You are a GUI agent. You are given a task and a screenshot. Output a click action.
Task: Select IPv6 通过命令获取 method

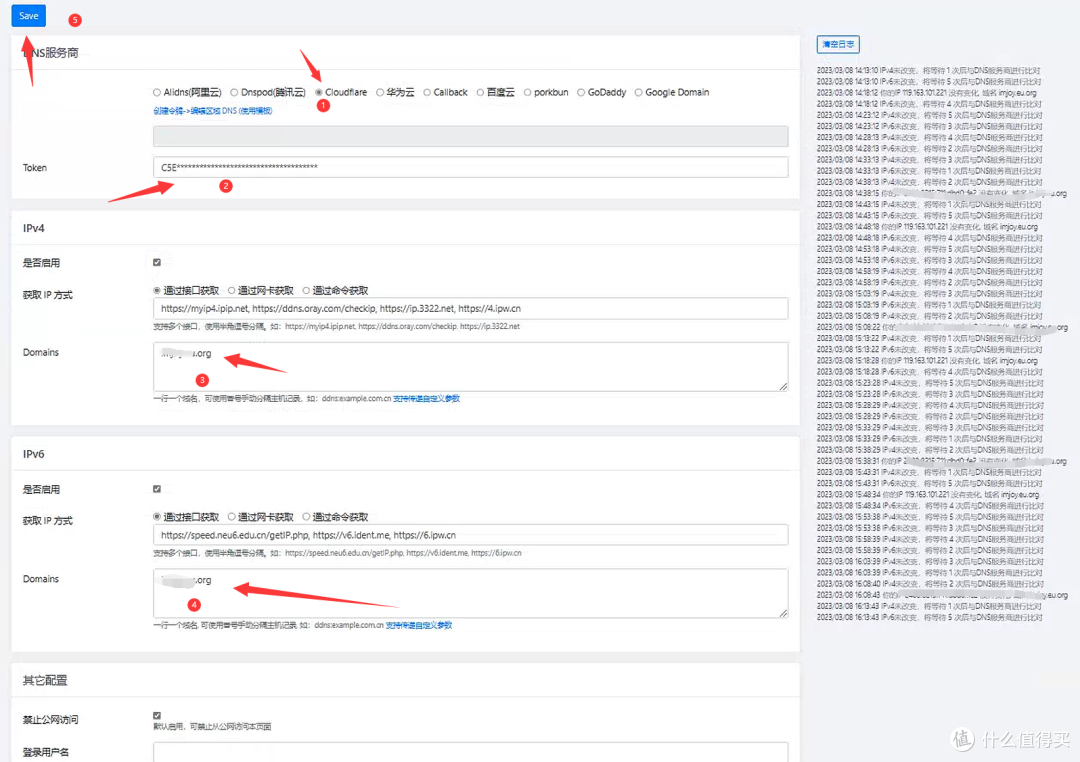pyautogui.click(x=306, y=517)
